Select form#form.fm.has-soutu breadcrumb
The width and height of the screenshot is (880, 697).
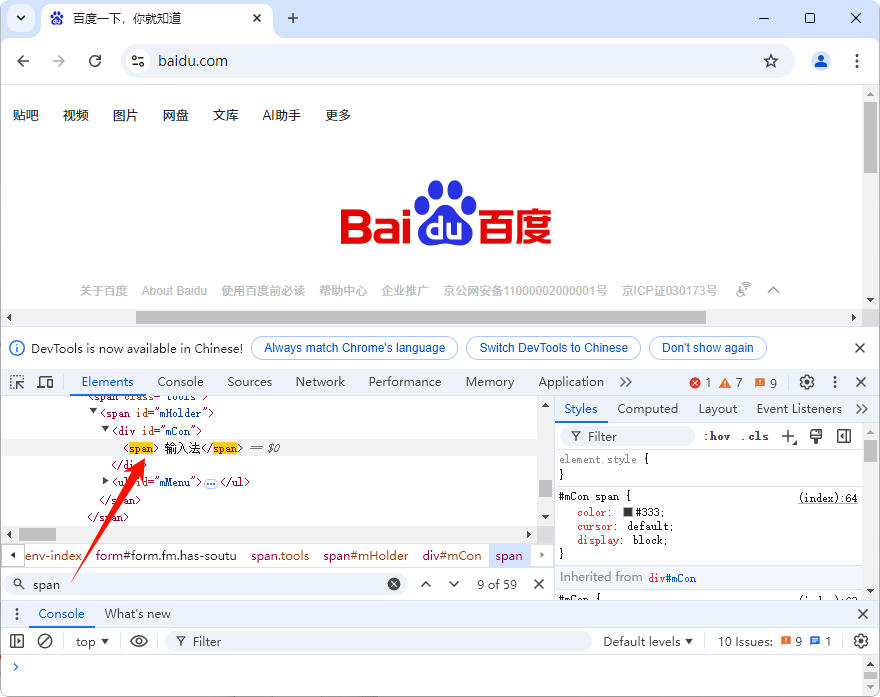[166, 556]
